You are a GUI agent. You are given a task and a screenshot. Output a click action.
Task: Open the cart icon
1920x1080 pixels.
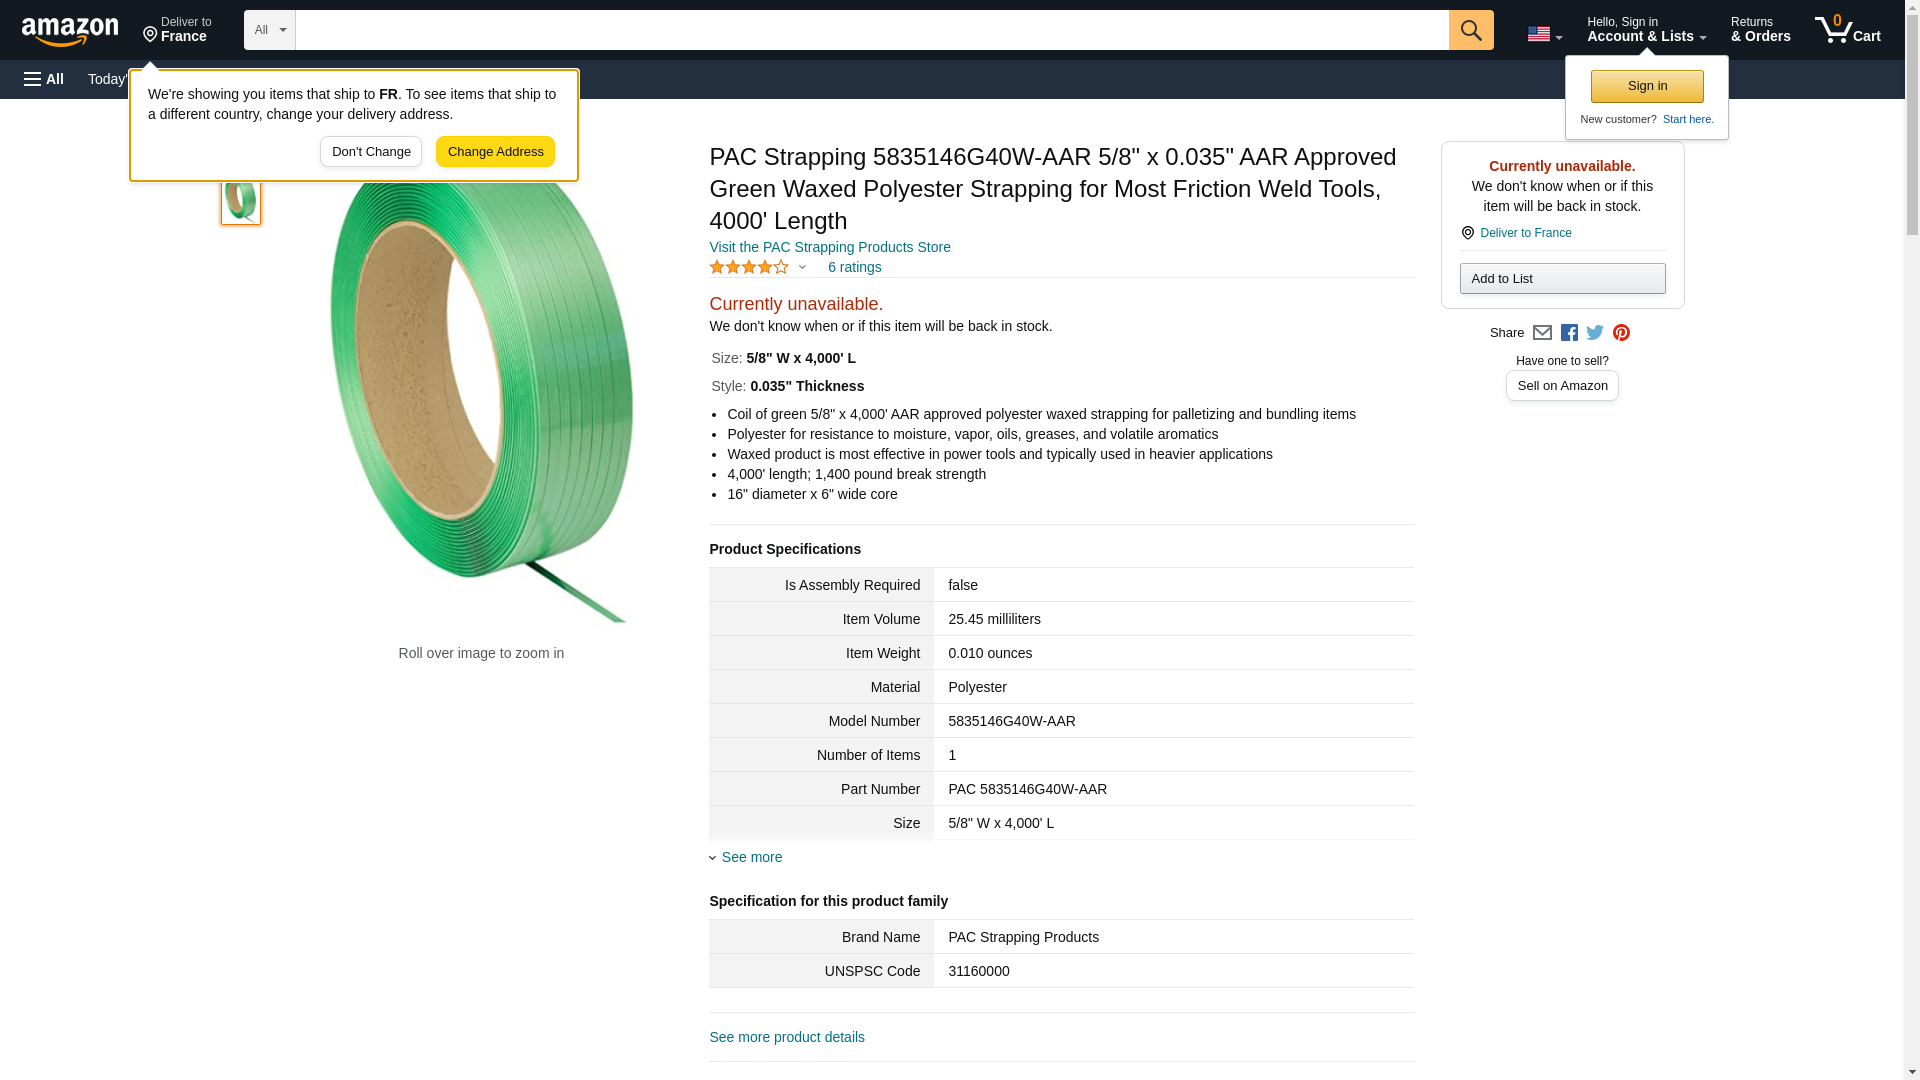pos(1847,30)
